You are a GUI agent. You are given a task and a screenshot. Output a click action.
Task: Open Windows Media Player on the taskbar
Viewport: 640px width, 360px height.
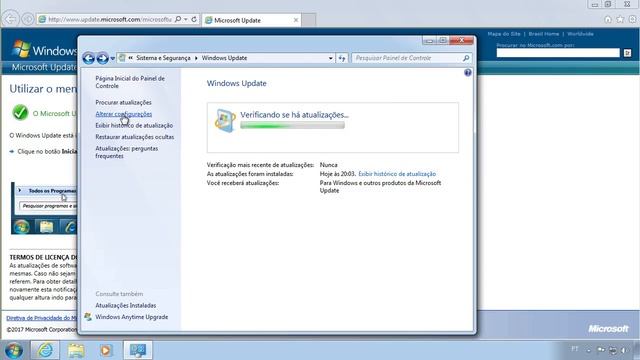coord(106,350)
